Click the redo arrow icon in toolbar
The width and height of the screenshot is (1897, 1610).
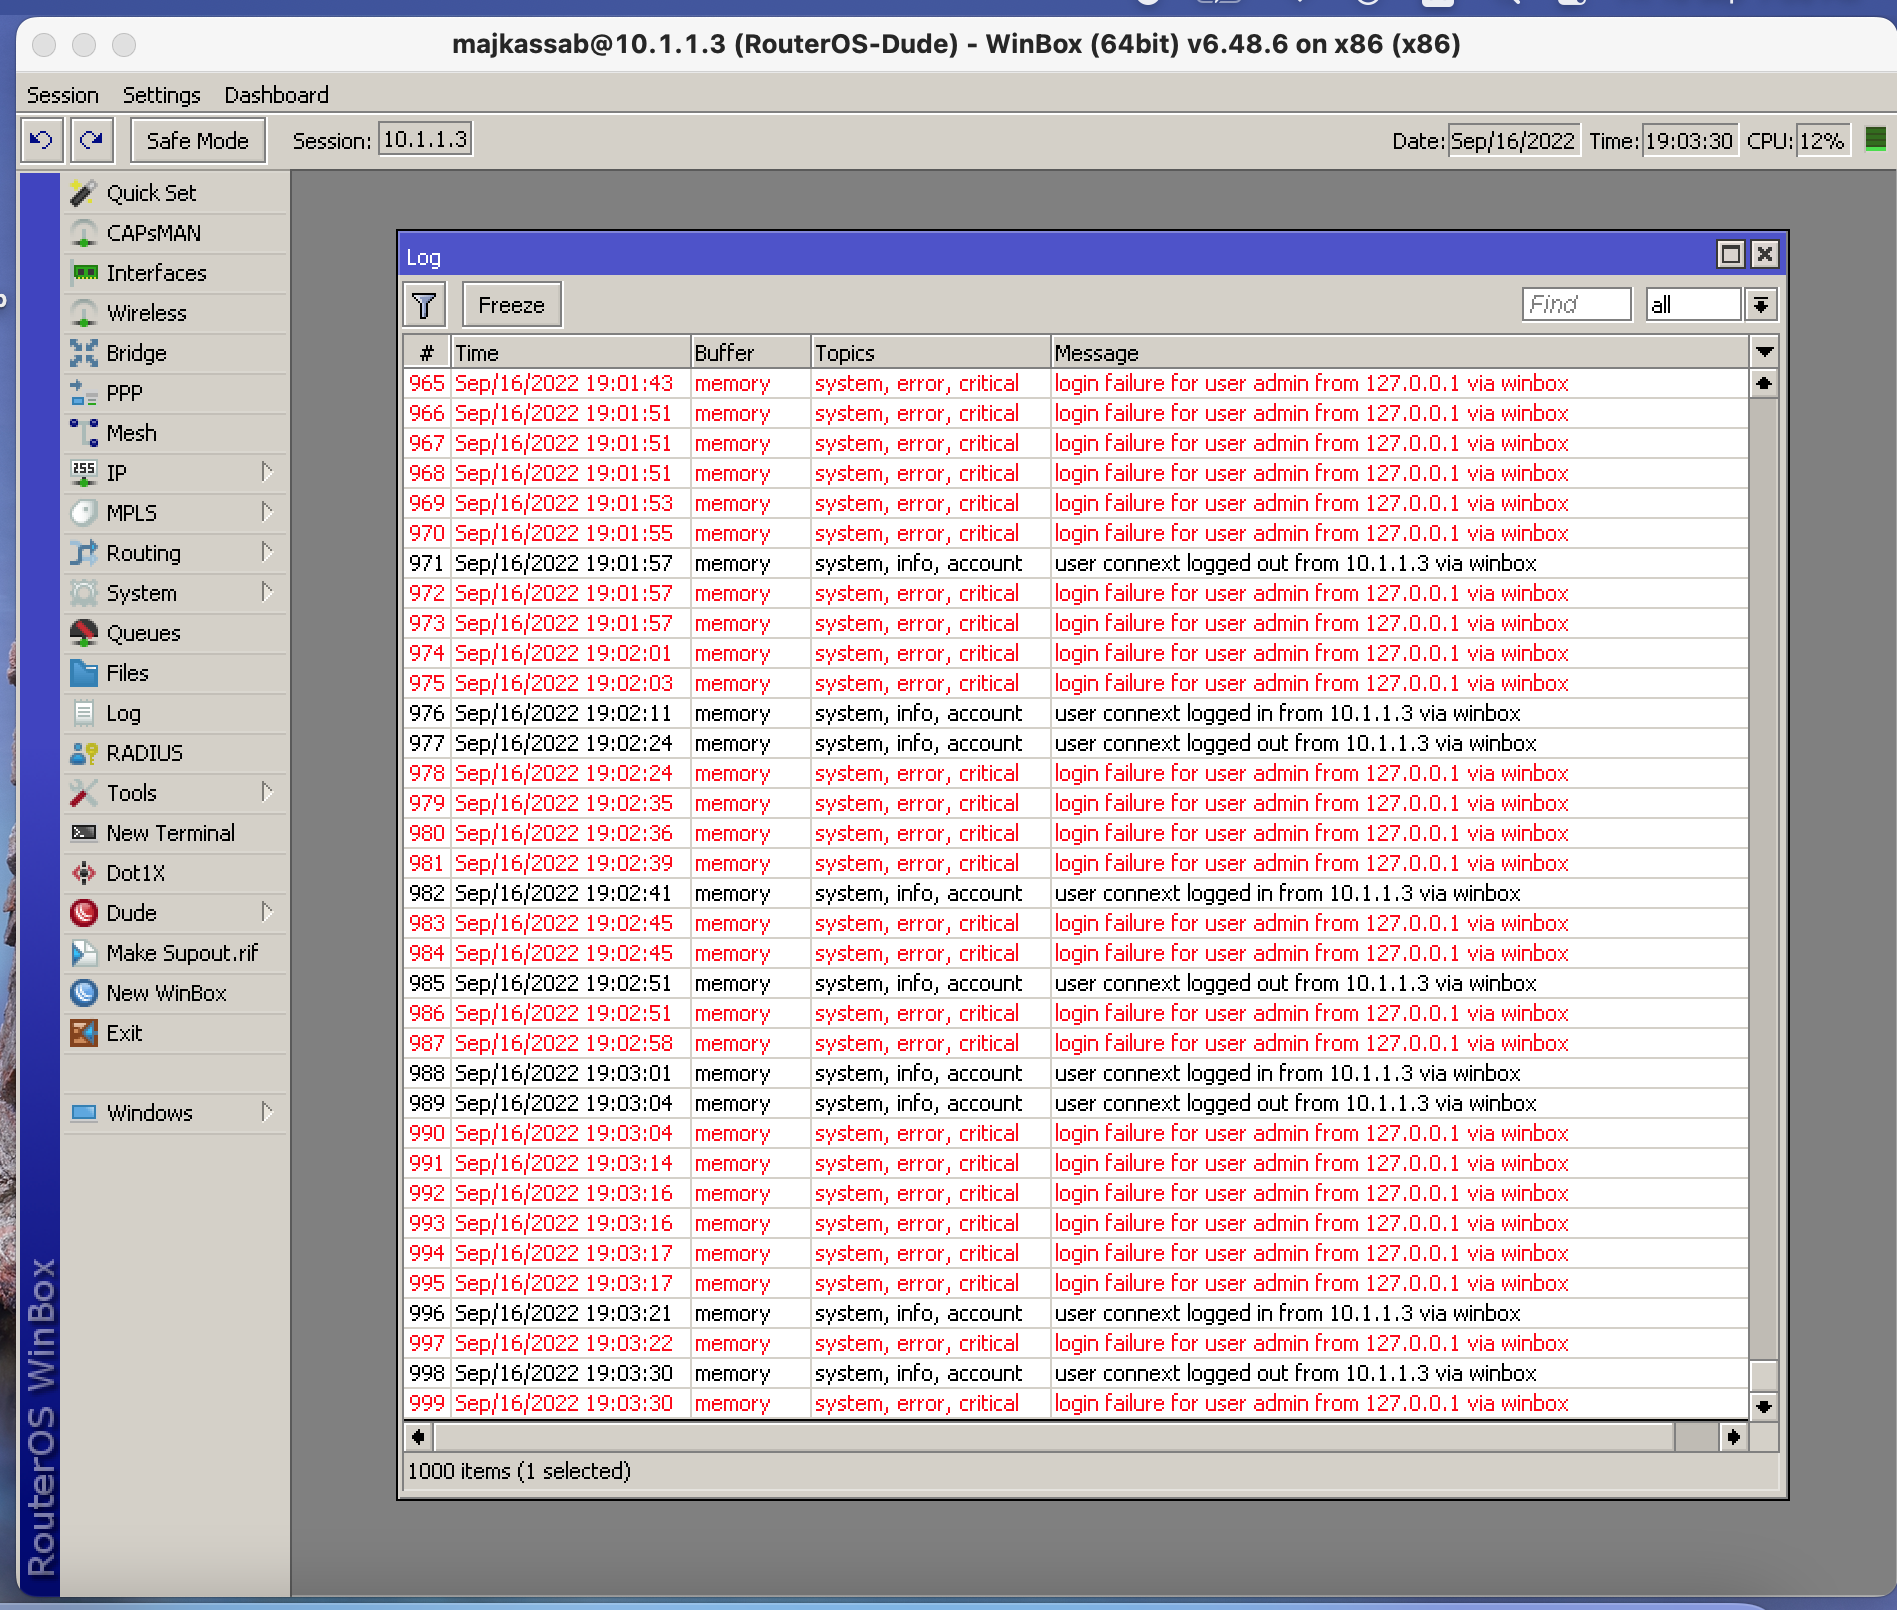(92, 140)
